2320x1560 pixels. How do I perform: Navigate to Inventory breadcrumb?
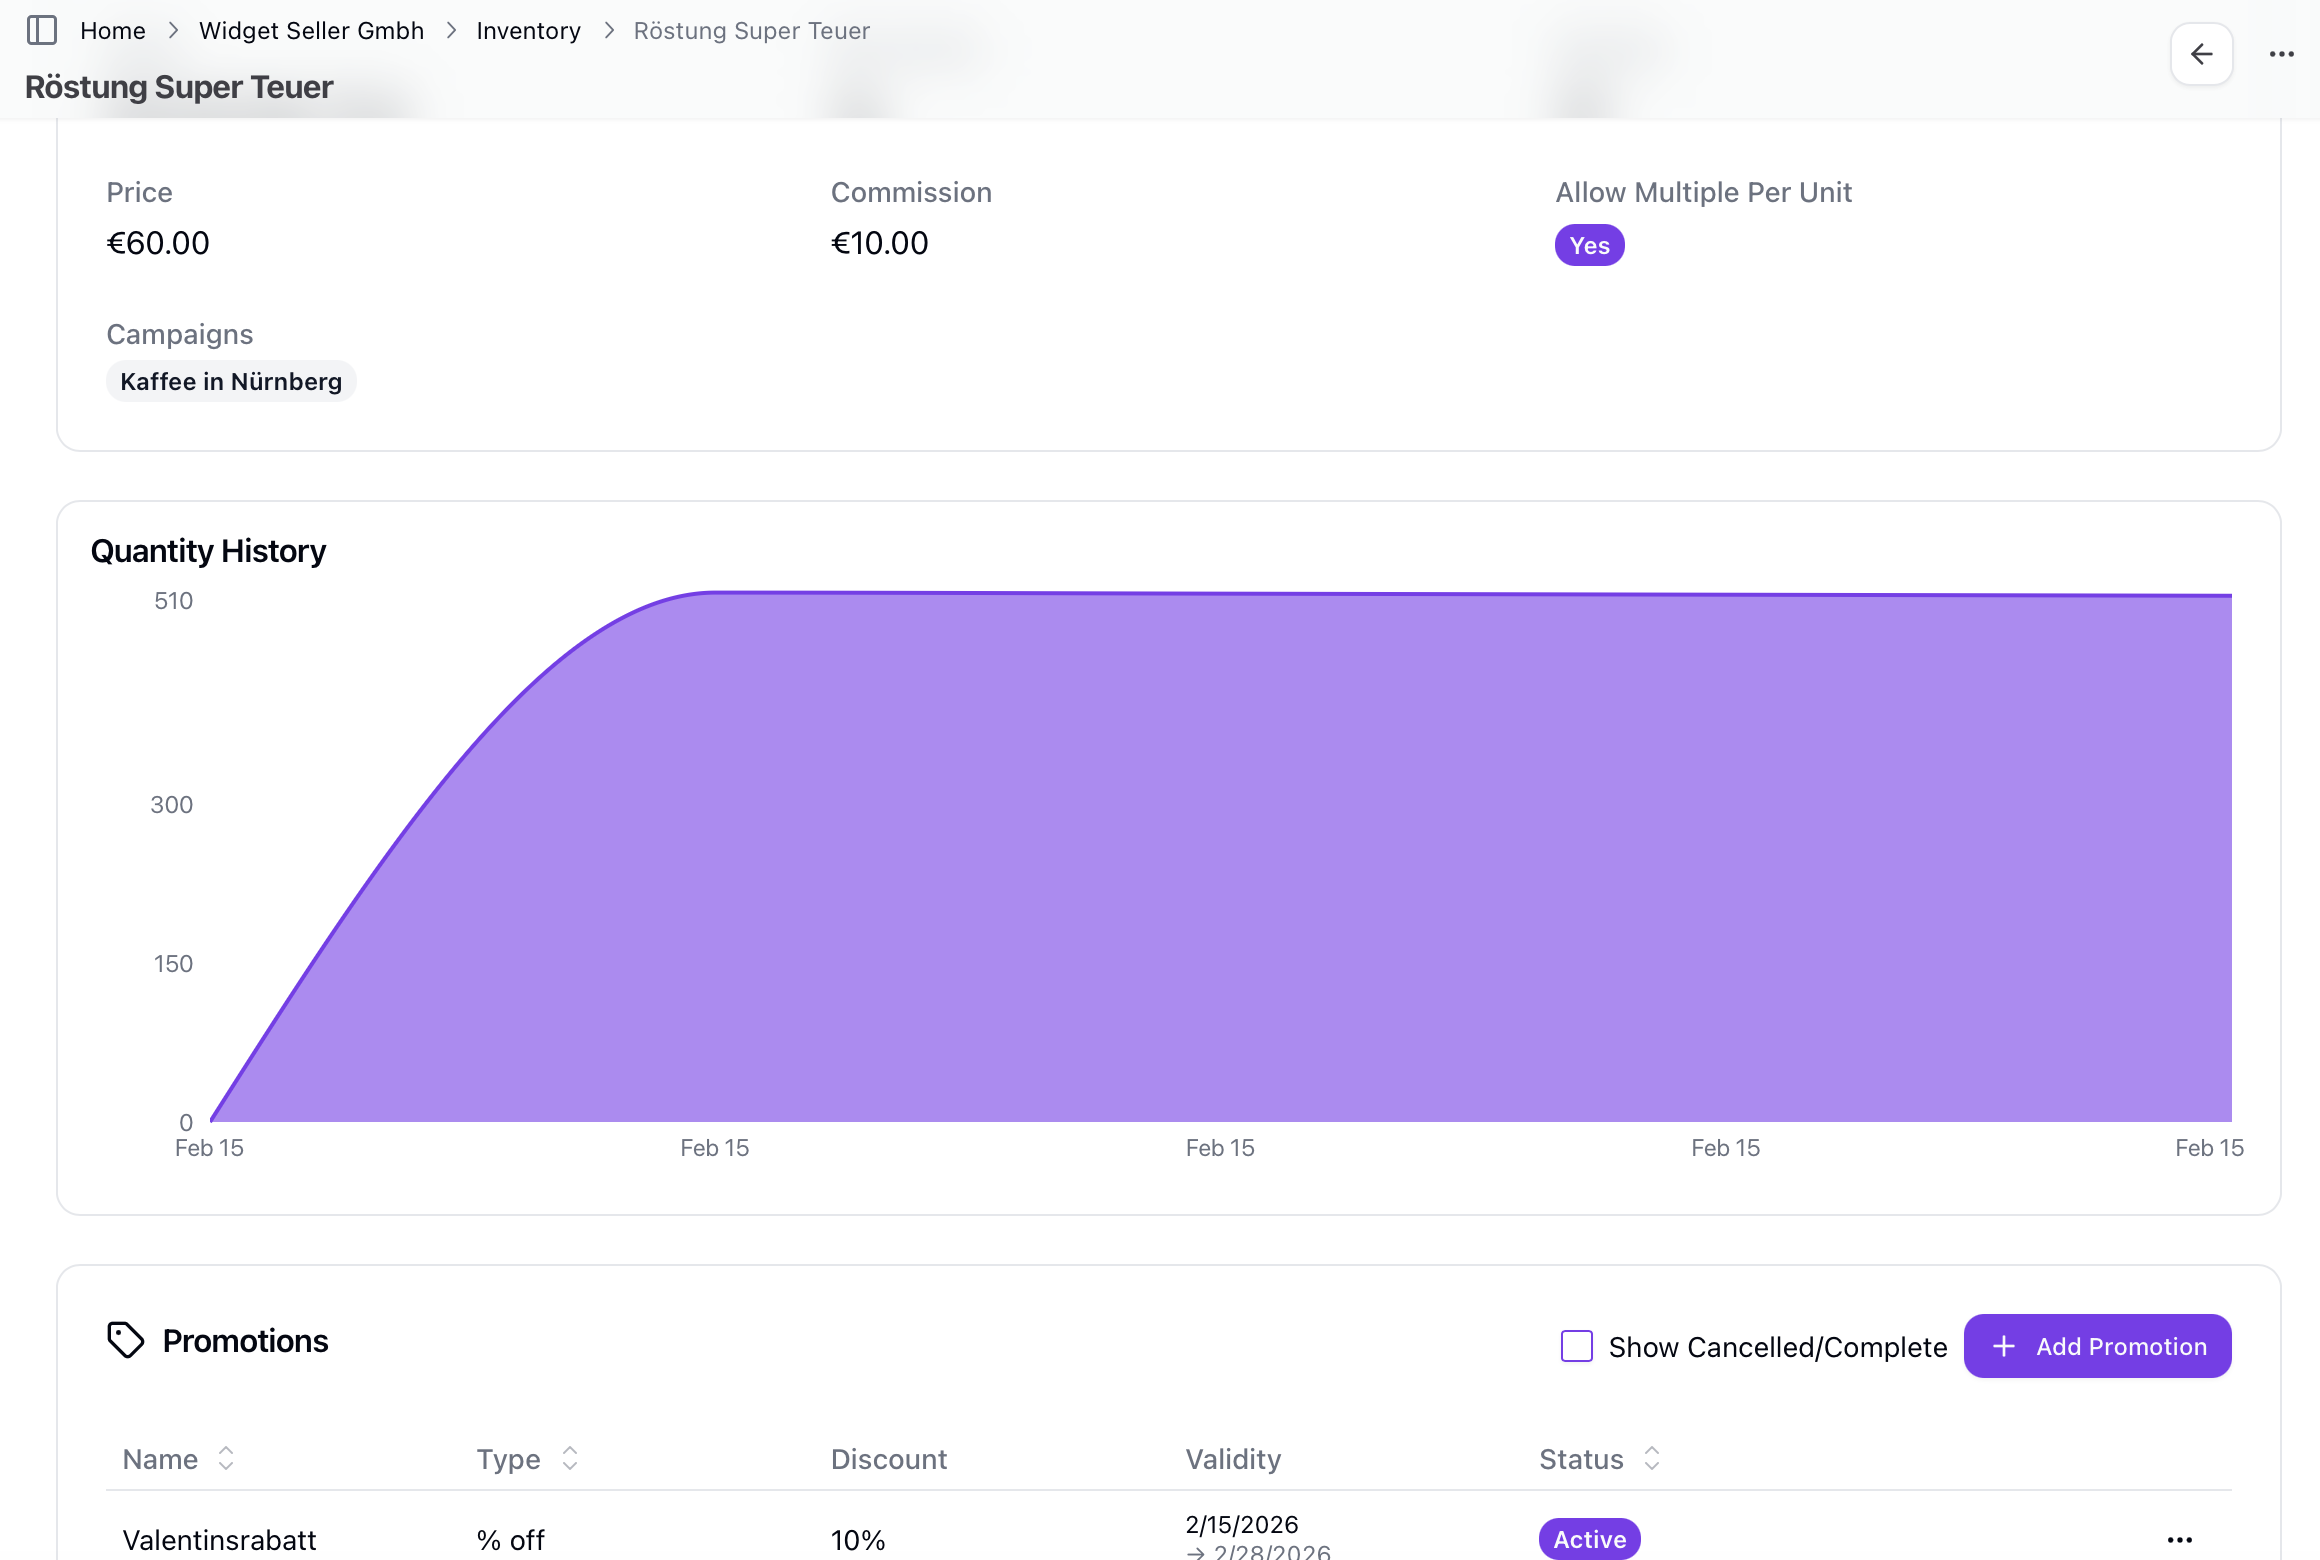tap(528, 31)
